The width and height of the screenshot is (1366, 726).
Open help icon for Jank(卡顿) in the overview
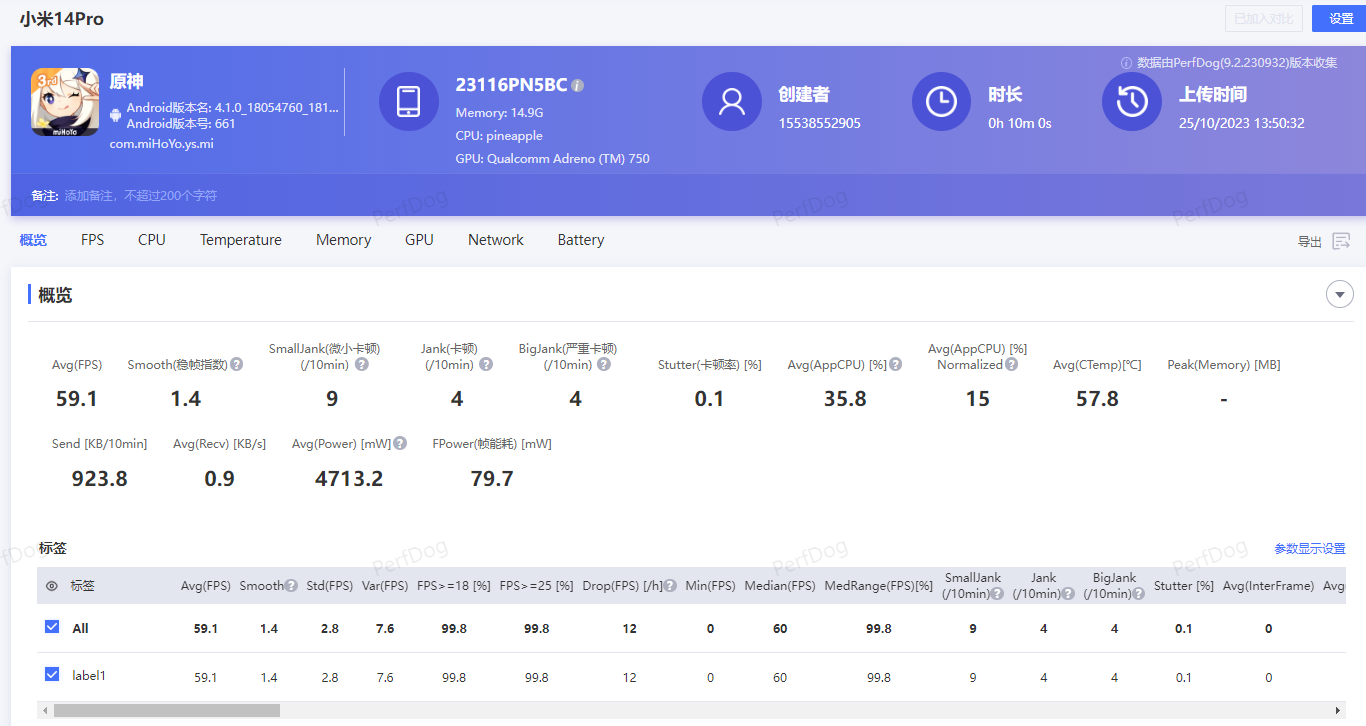(486, 365)
